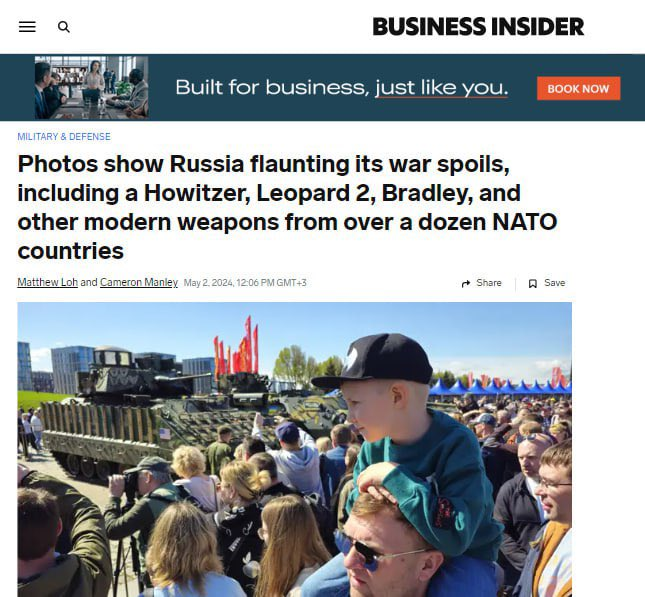Screen dimensions: 645x597
Task: Click the article publish date
Action: [245, 283]
